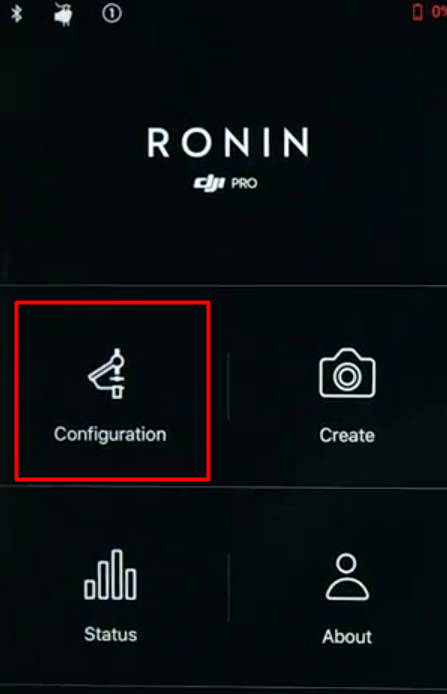Tap the red battery level icon
Screen dimensions: 447x694
click(417, 12)
